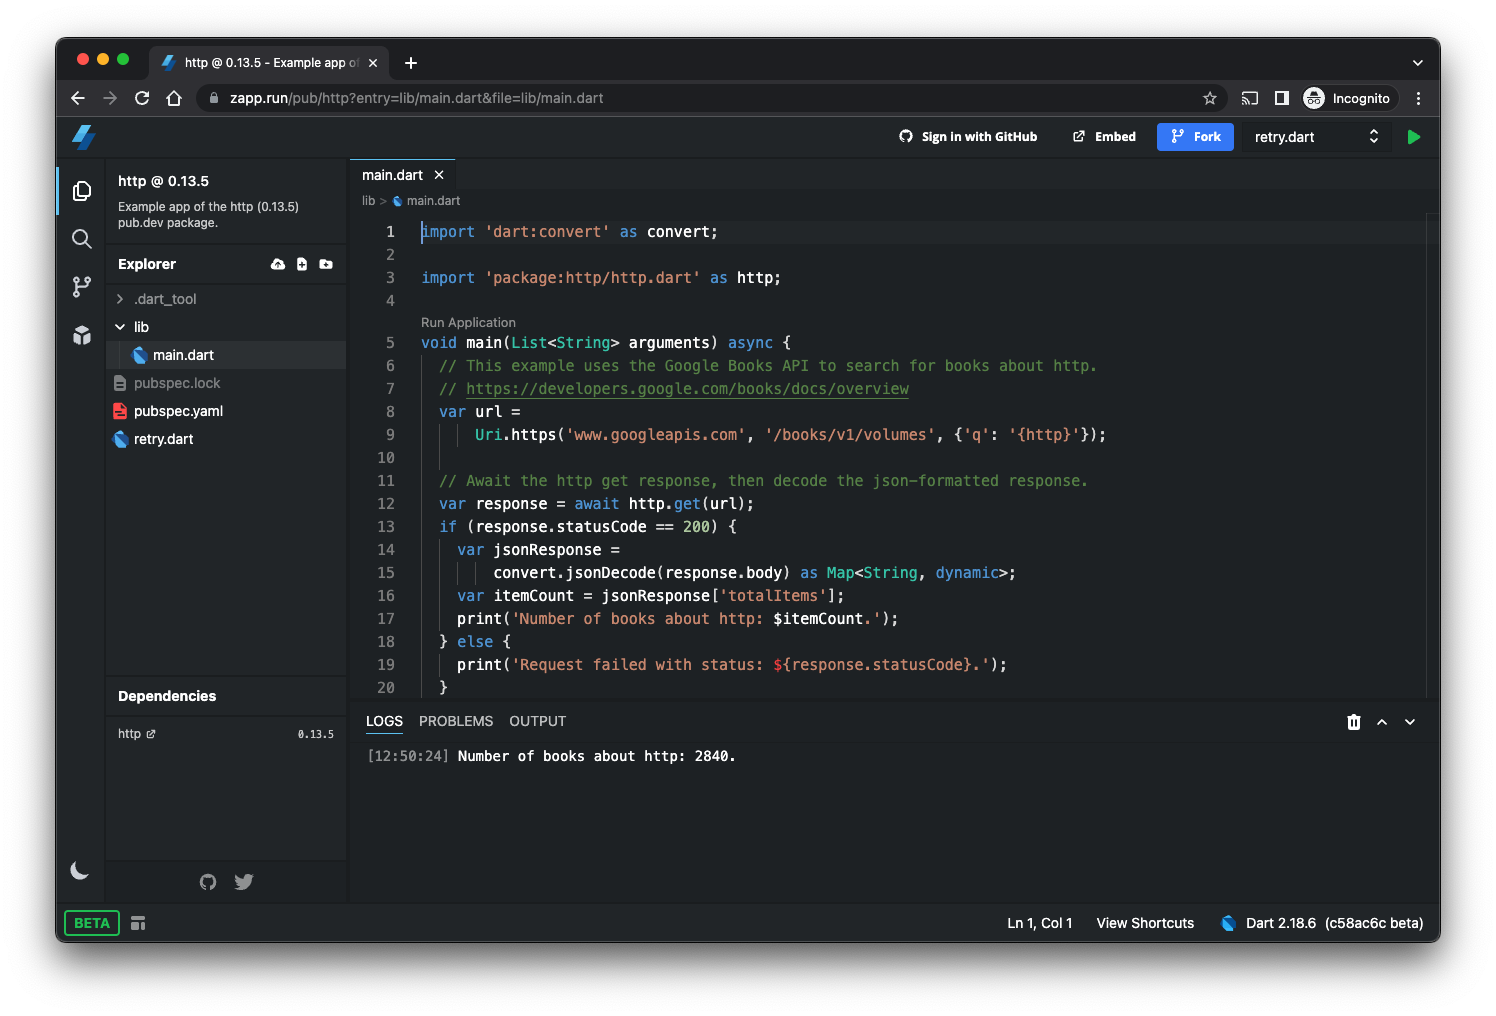
Task: Collapse the lib folder
Action: (226, 327)
